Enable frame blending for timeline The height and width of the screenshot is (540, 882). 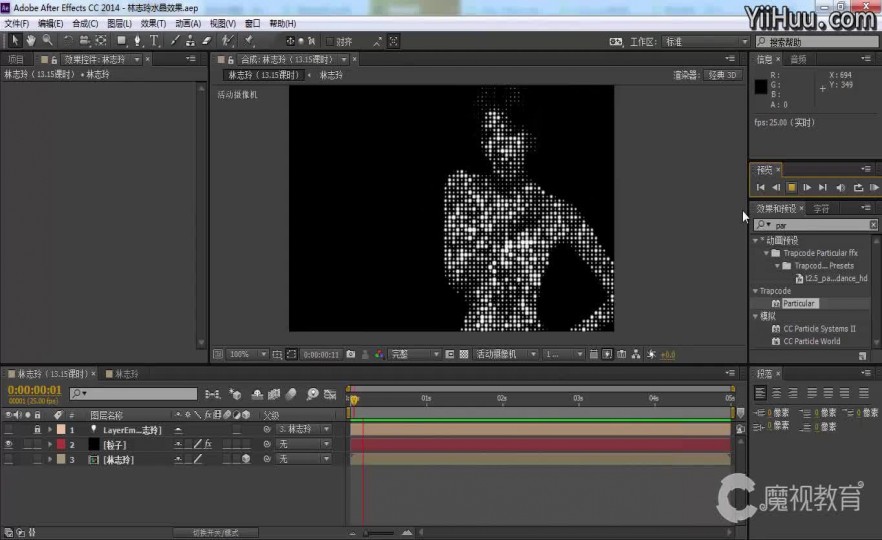(274, 394)
